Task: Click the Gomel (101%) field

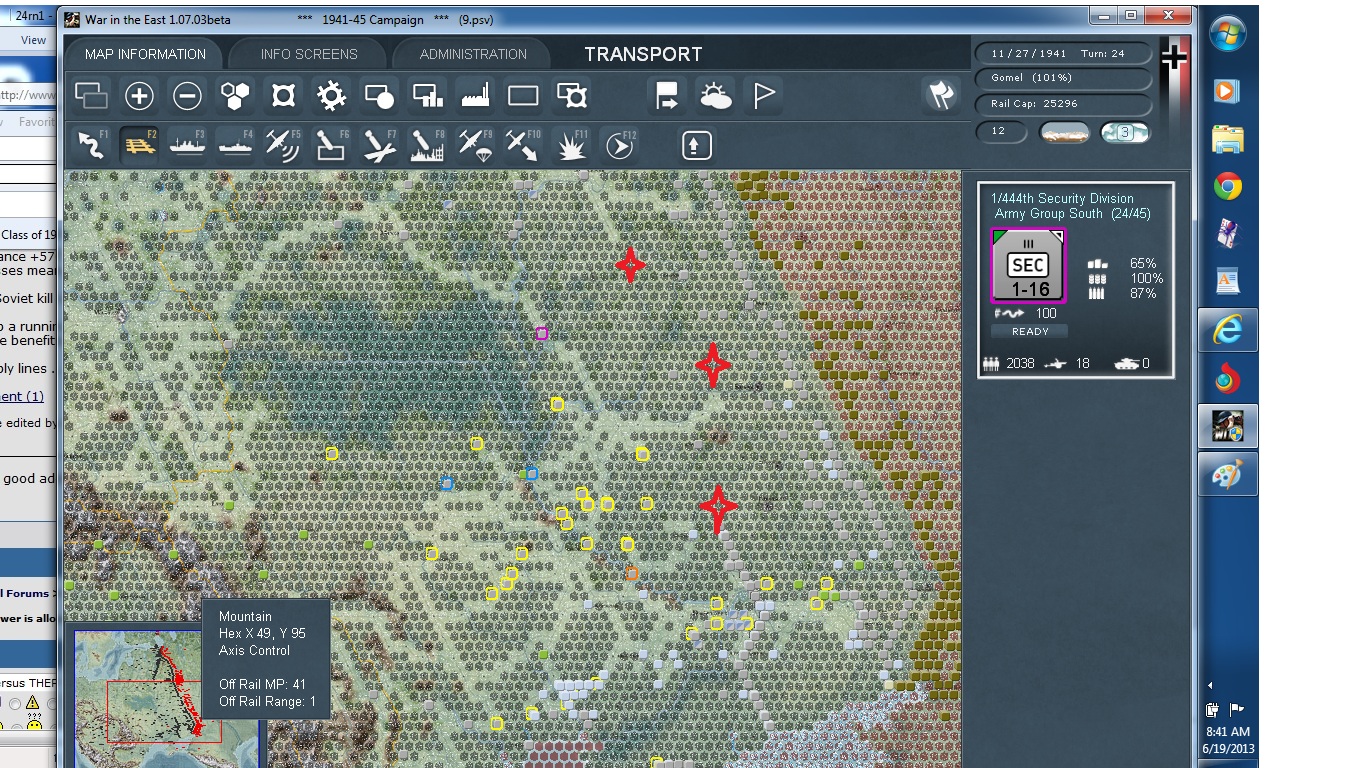Action: pos(1062,78)
